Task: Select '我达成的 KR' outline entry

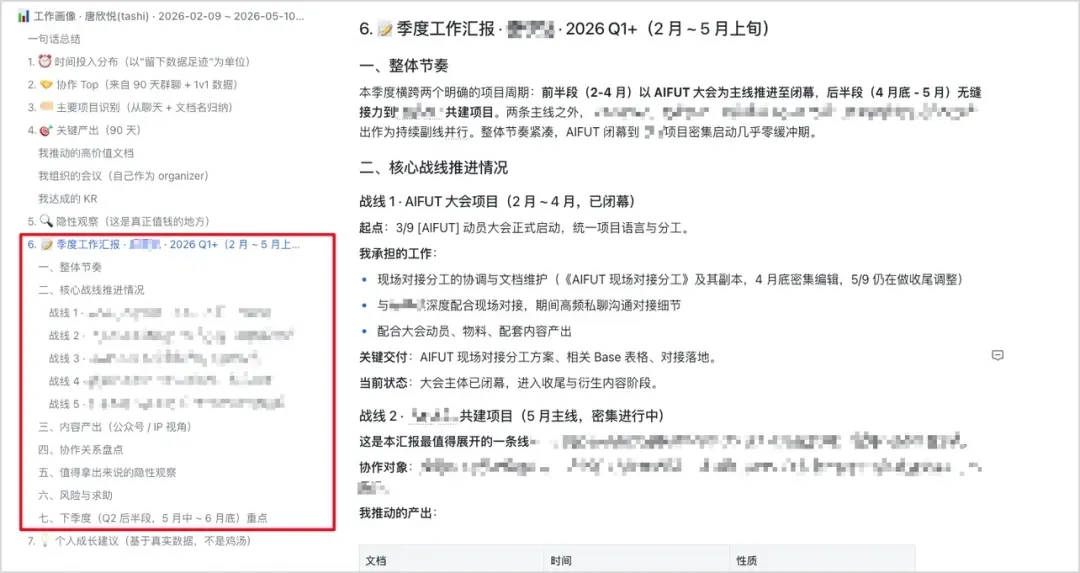Action: click(68, 198)
